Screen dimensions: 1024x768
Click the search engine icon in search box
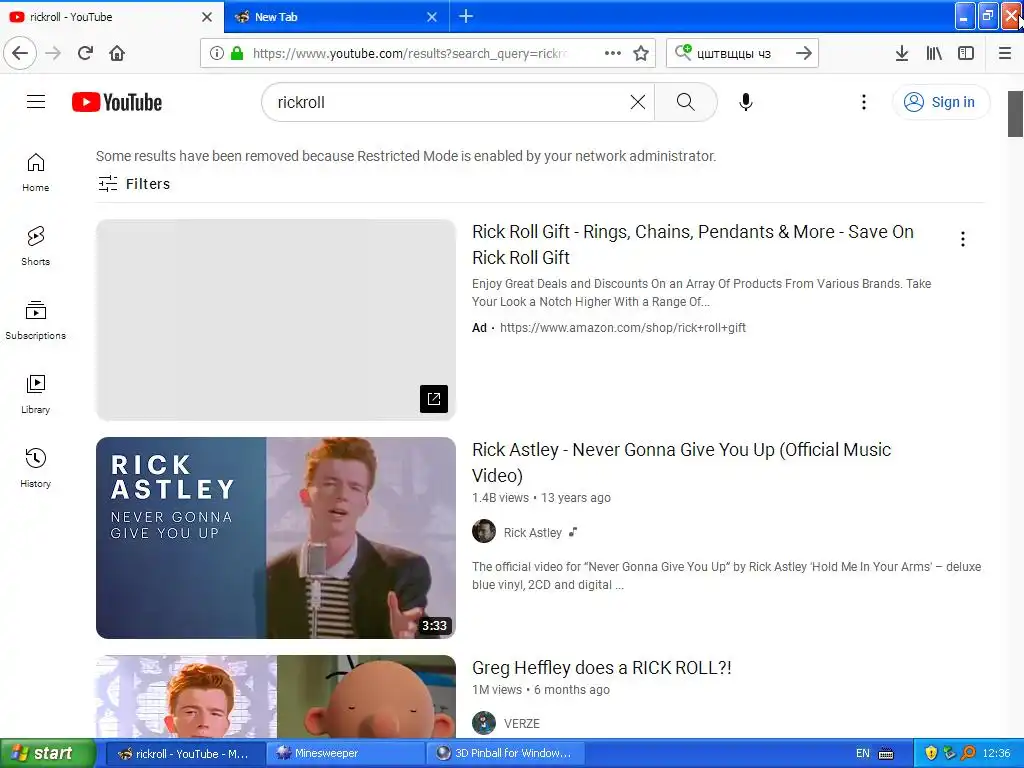click(x=682, y=52)
